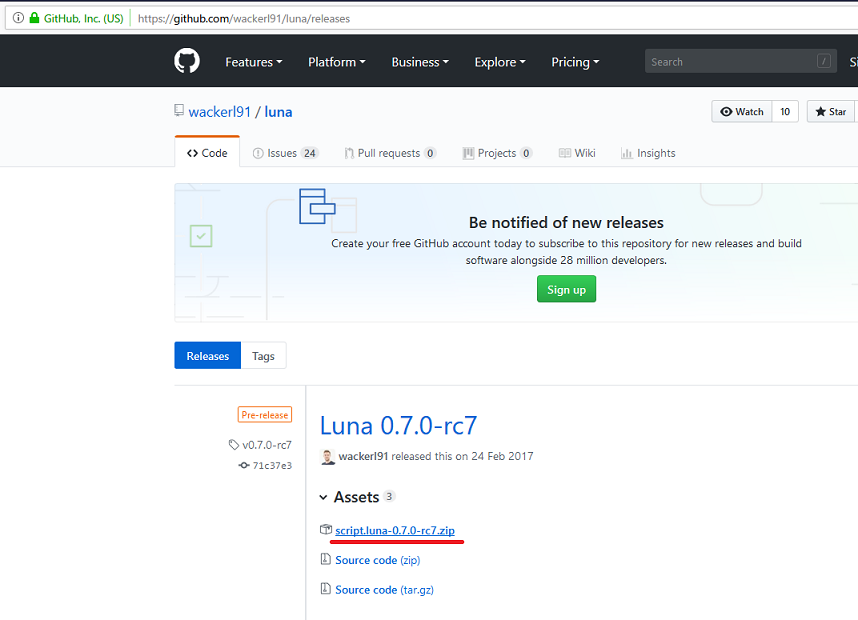The image size is (858, 620).
Task: Click the commit icon beside 71c37e3
Action: click(244, 465)
